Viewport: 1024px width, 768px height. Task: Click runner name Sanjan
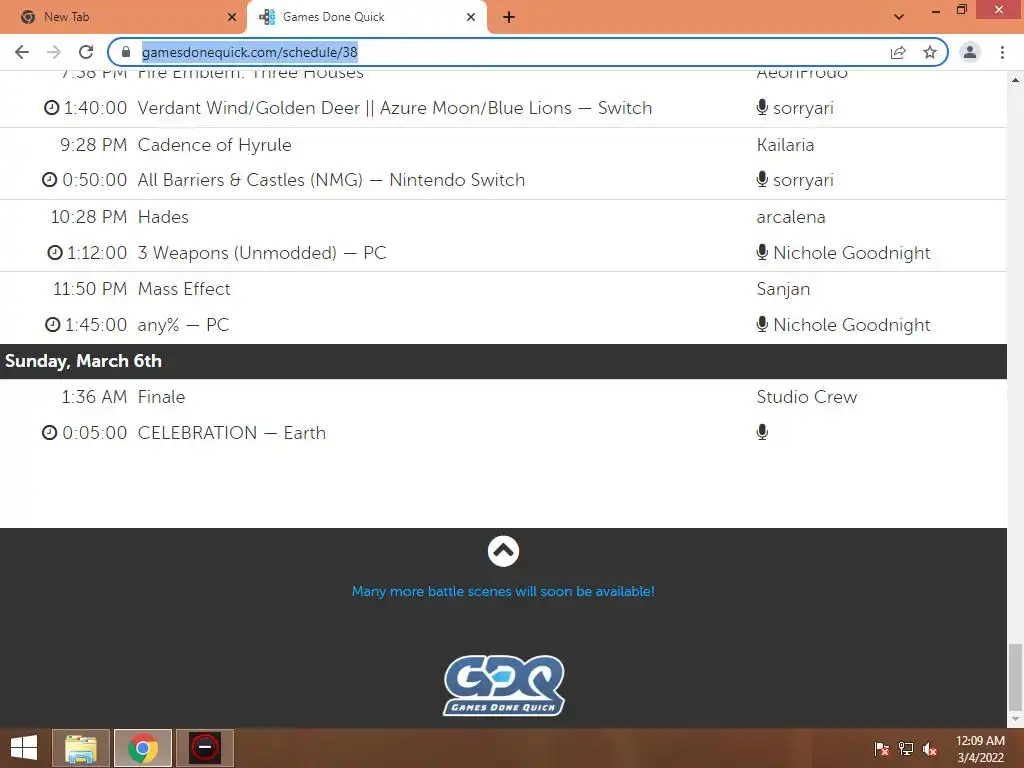pyautogui.click(x=783, y=289)
